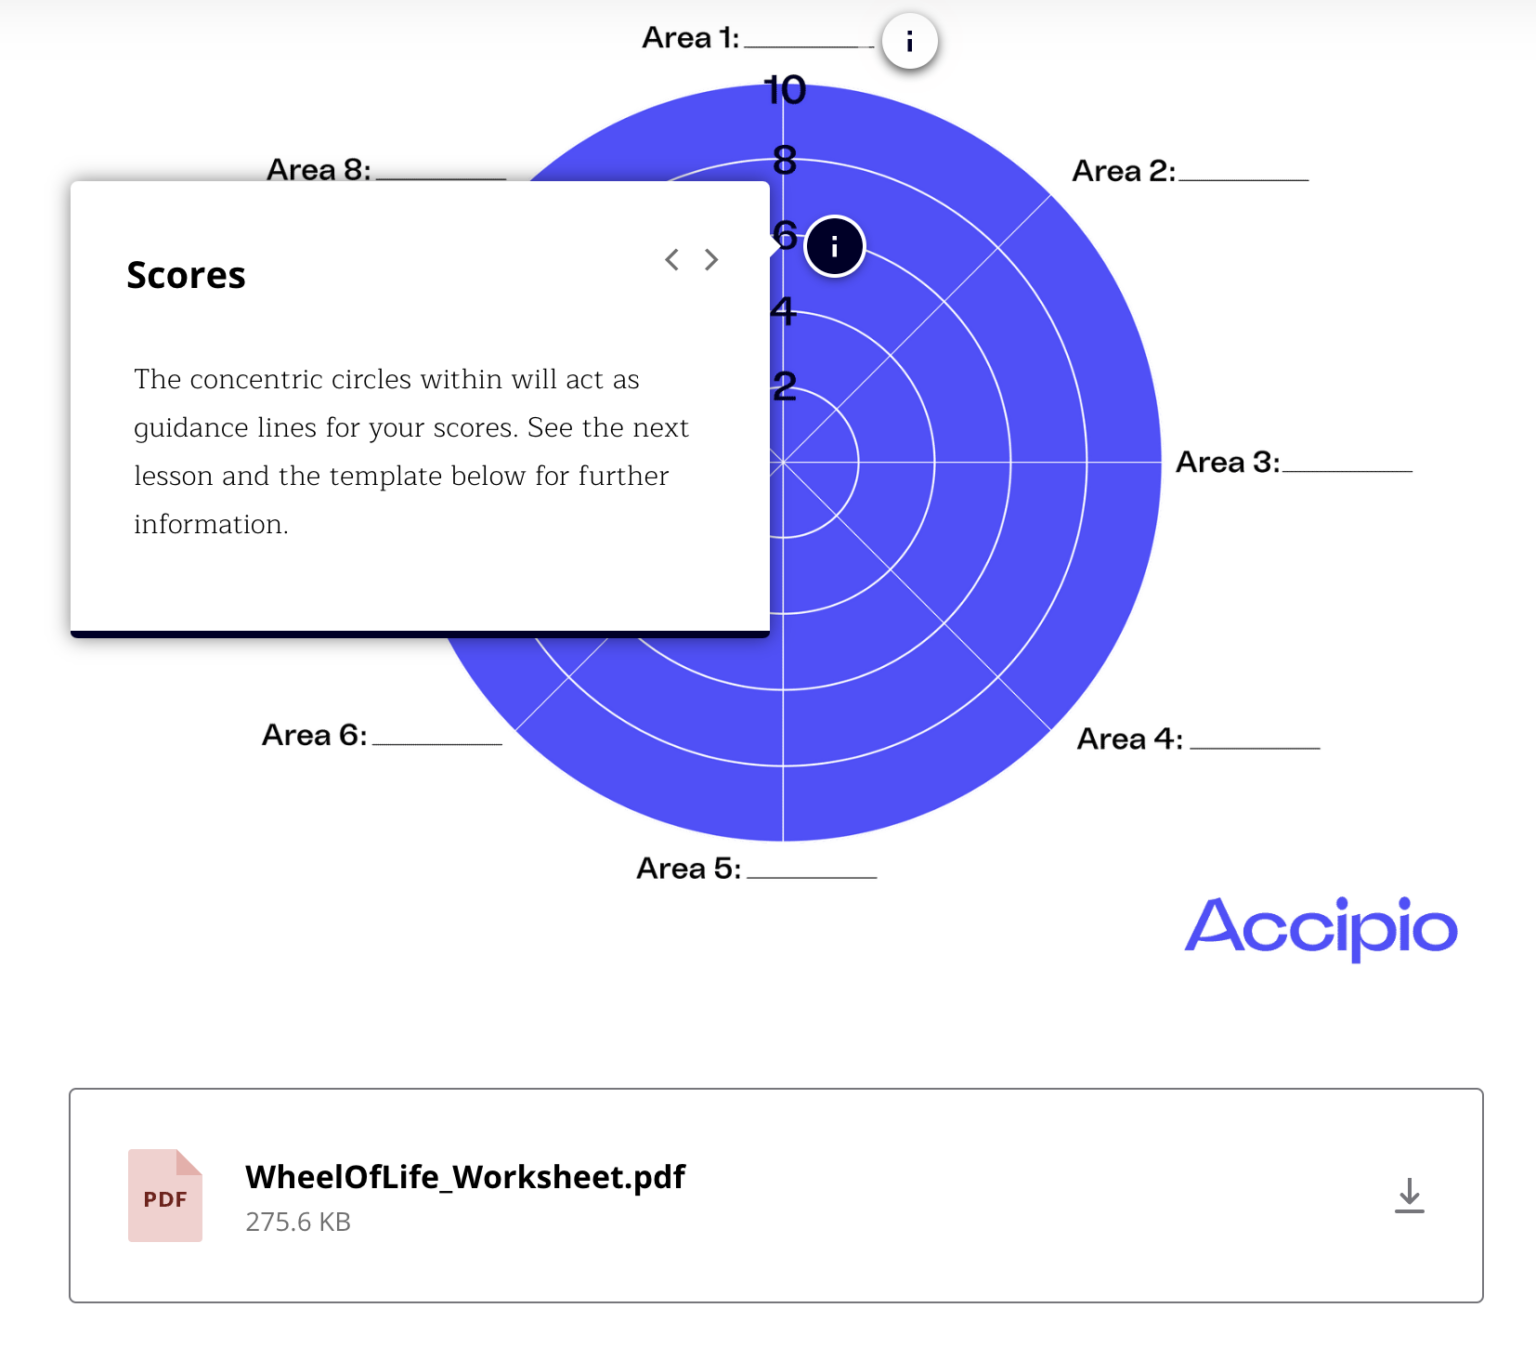The height and width of the screenshot is (1347, 1536).
Task: Click the number 10 on the wheel scale
Action: pyautogui.click(x=785, y=90)
